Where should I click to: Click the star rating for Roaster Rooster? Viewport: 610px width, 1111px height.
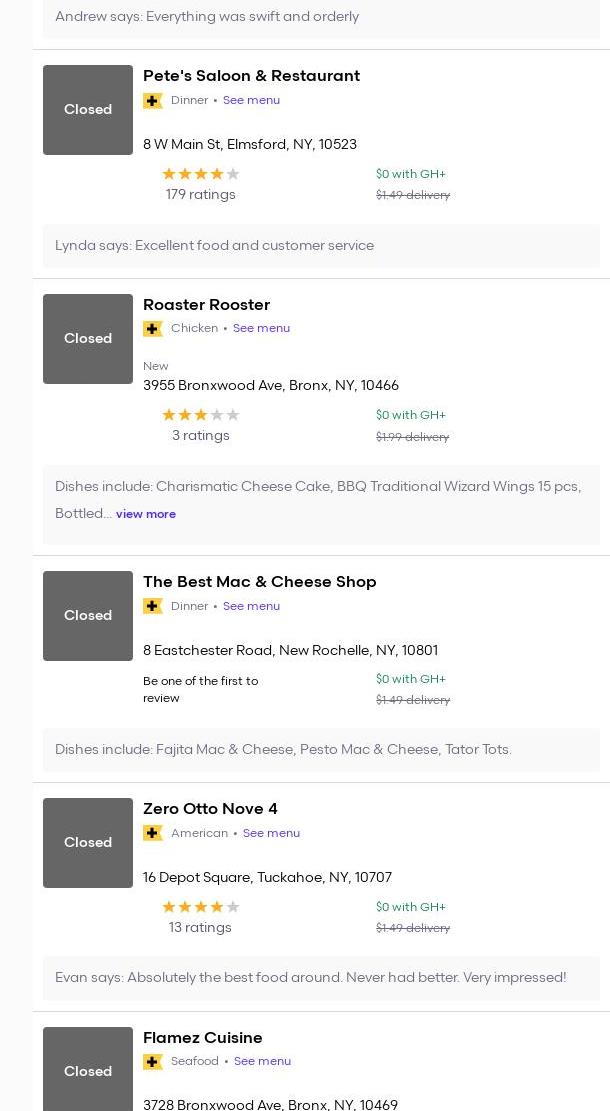tap(200, 415)
